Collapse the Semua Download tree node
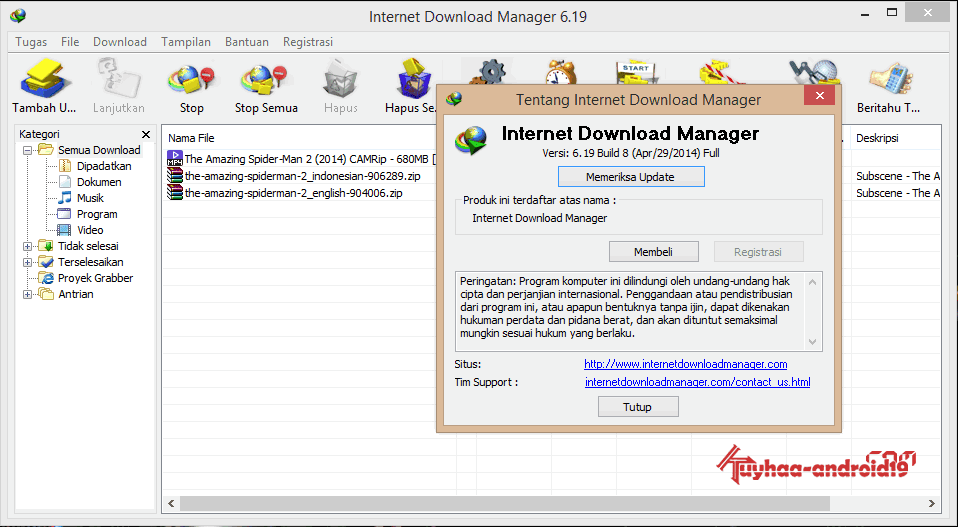 point(27,150)
